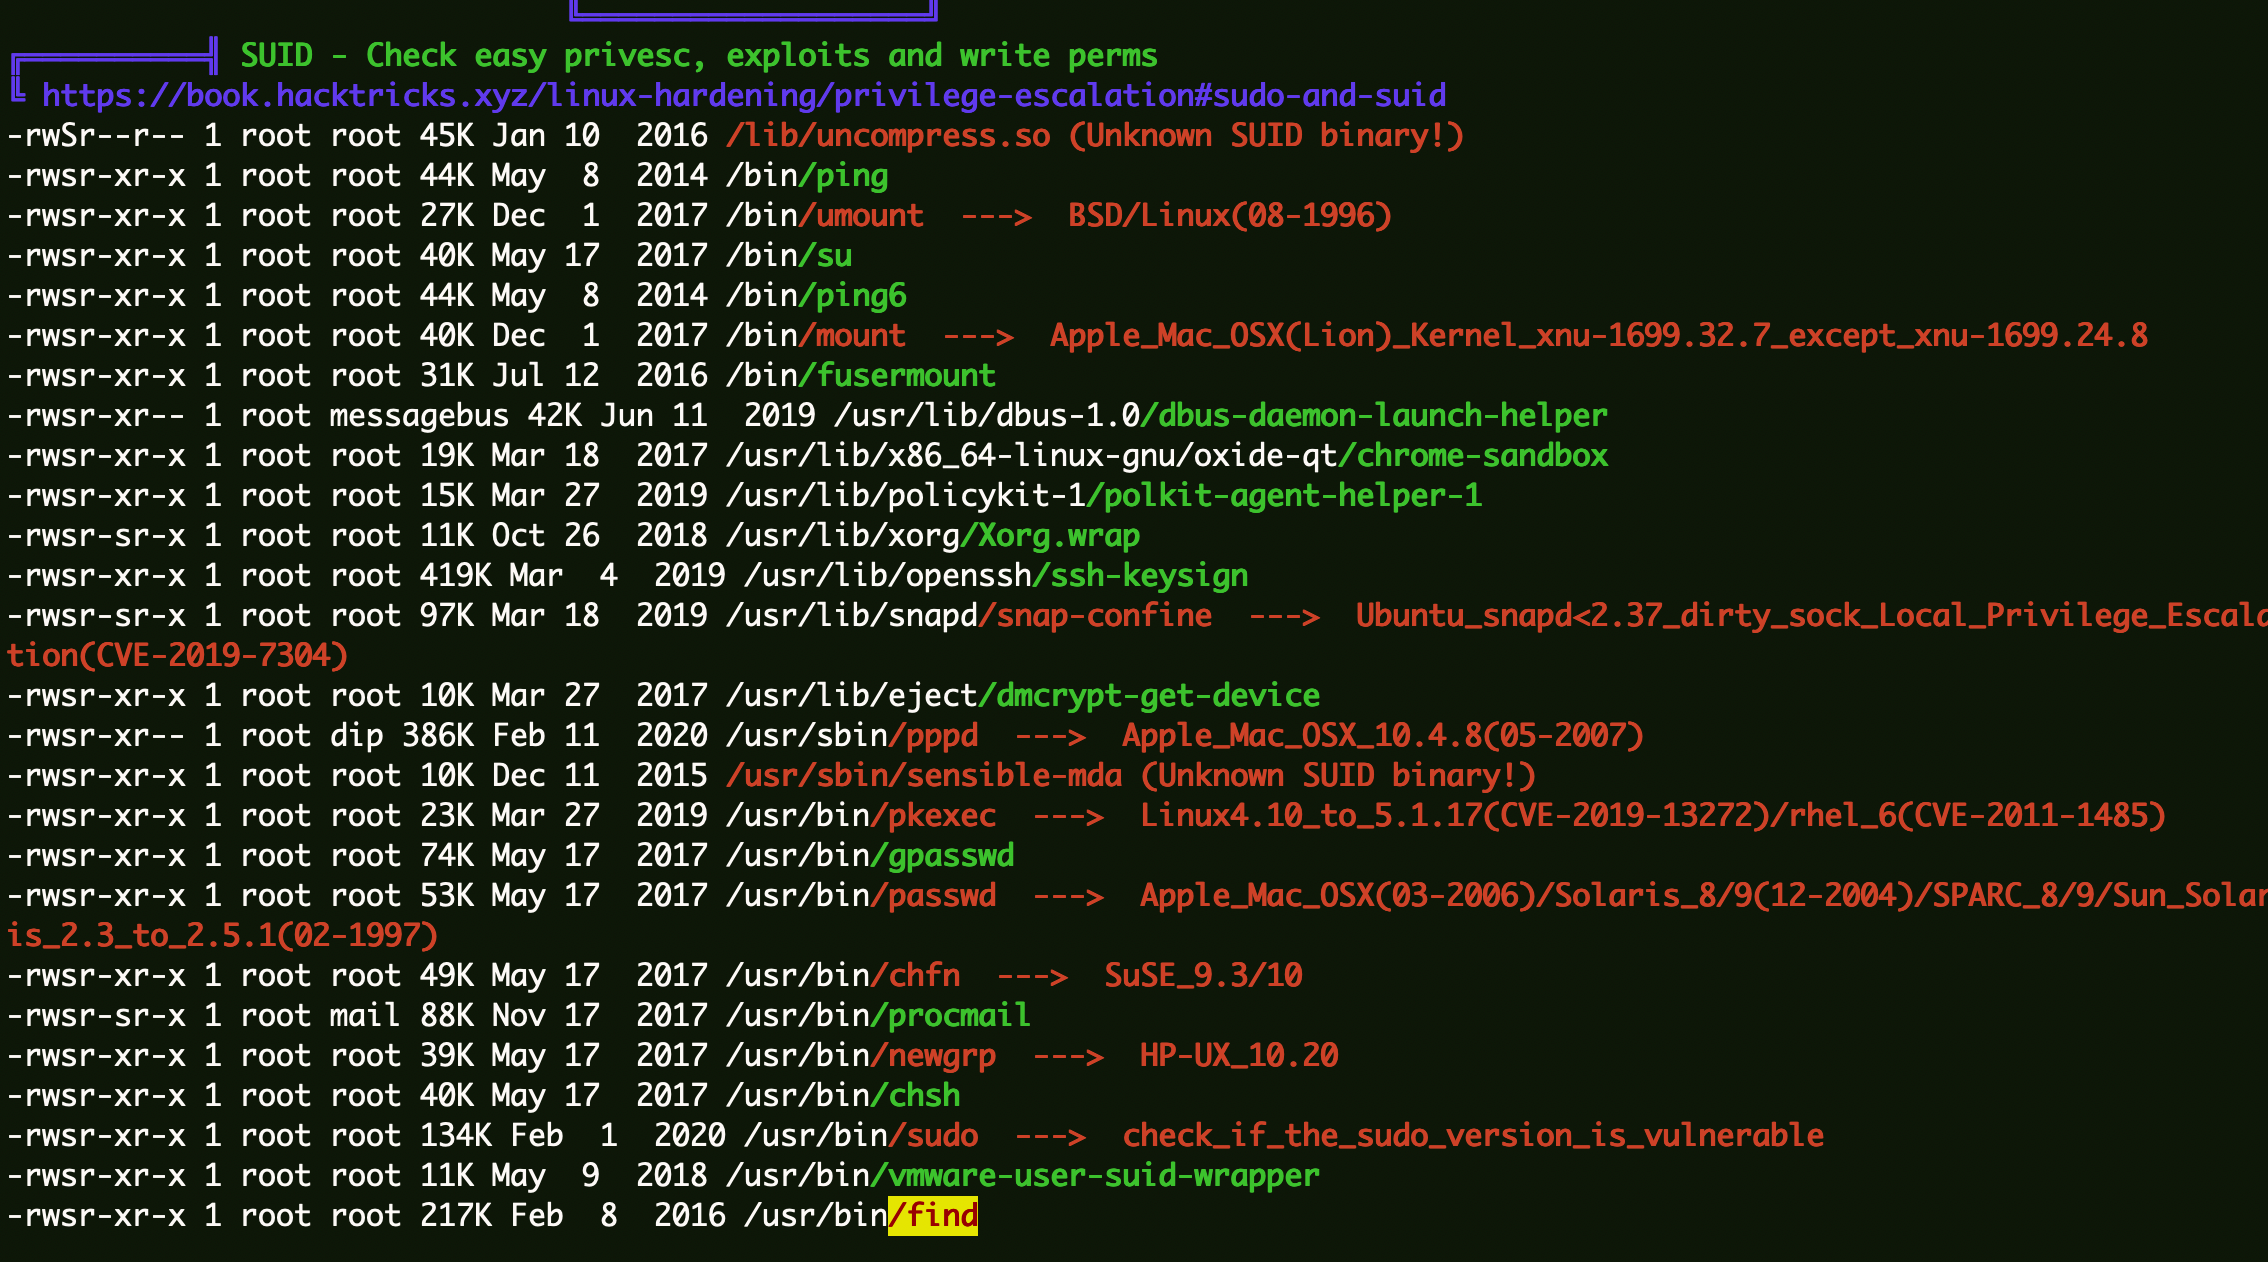Click the HP-UX_10.20 text

pyautogui.click(x=1238, y=1056)
